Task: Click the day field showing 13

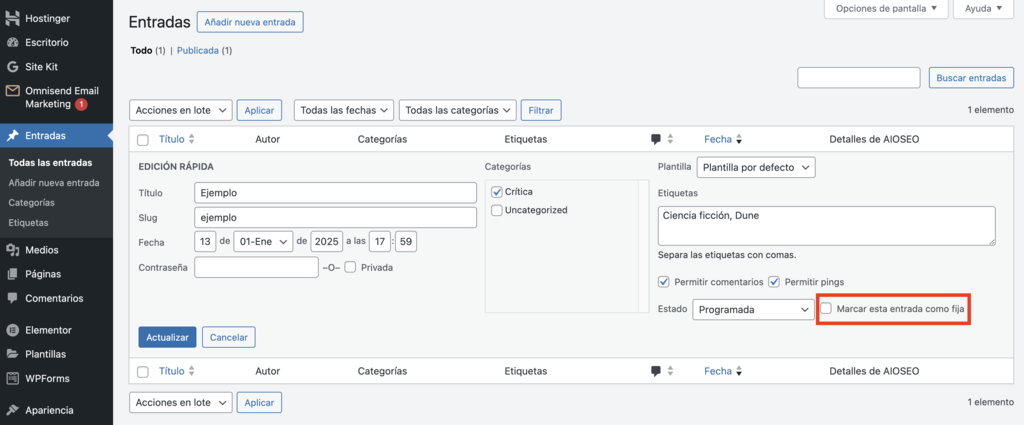Action: tap(205, 242)
